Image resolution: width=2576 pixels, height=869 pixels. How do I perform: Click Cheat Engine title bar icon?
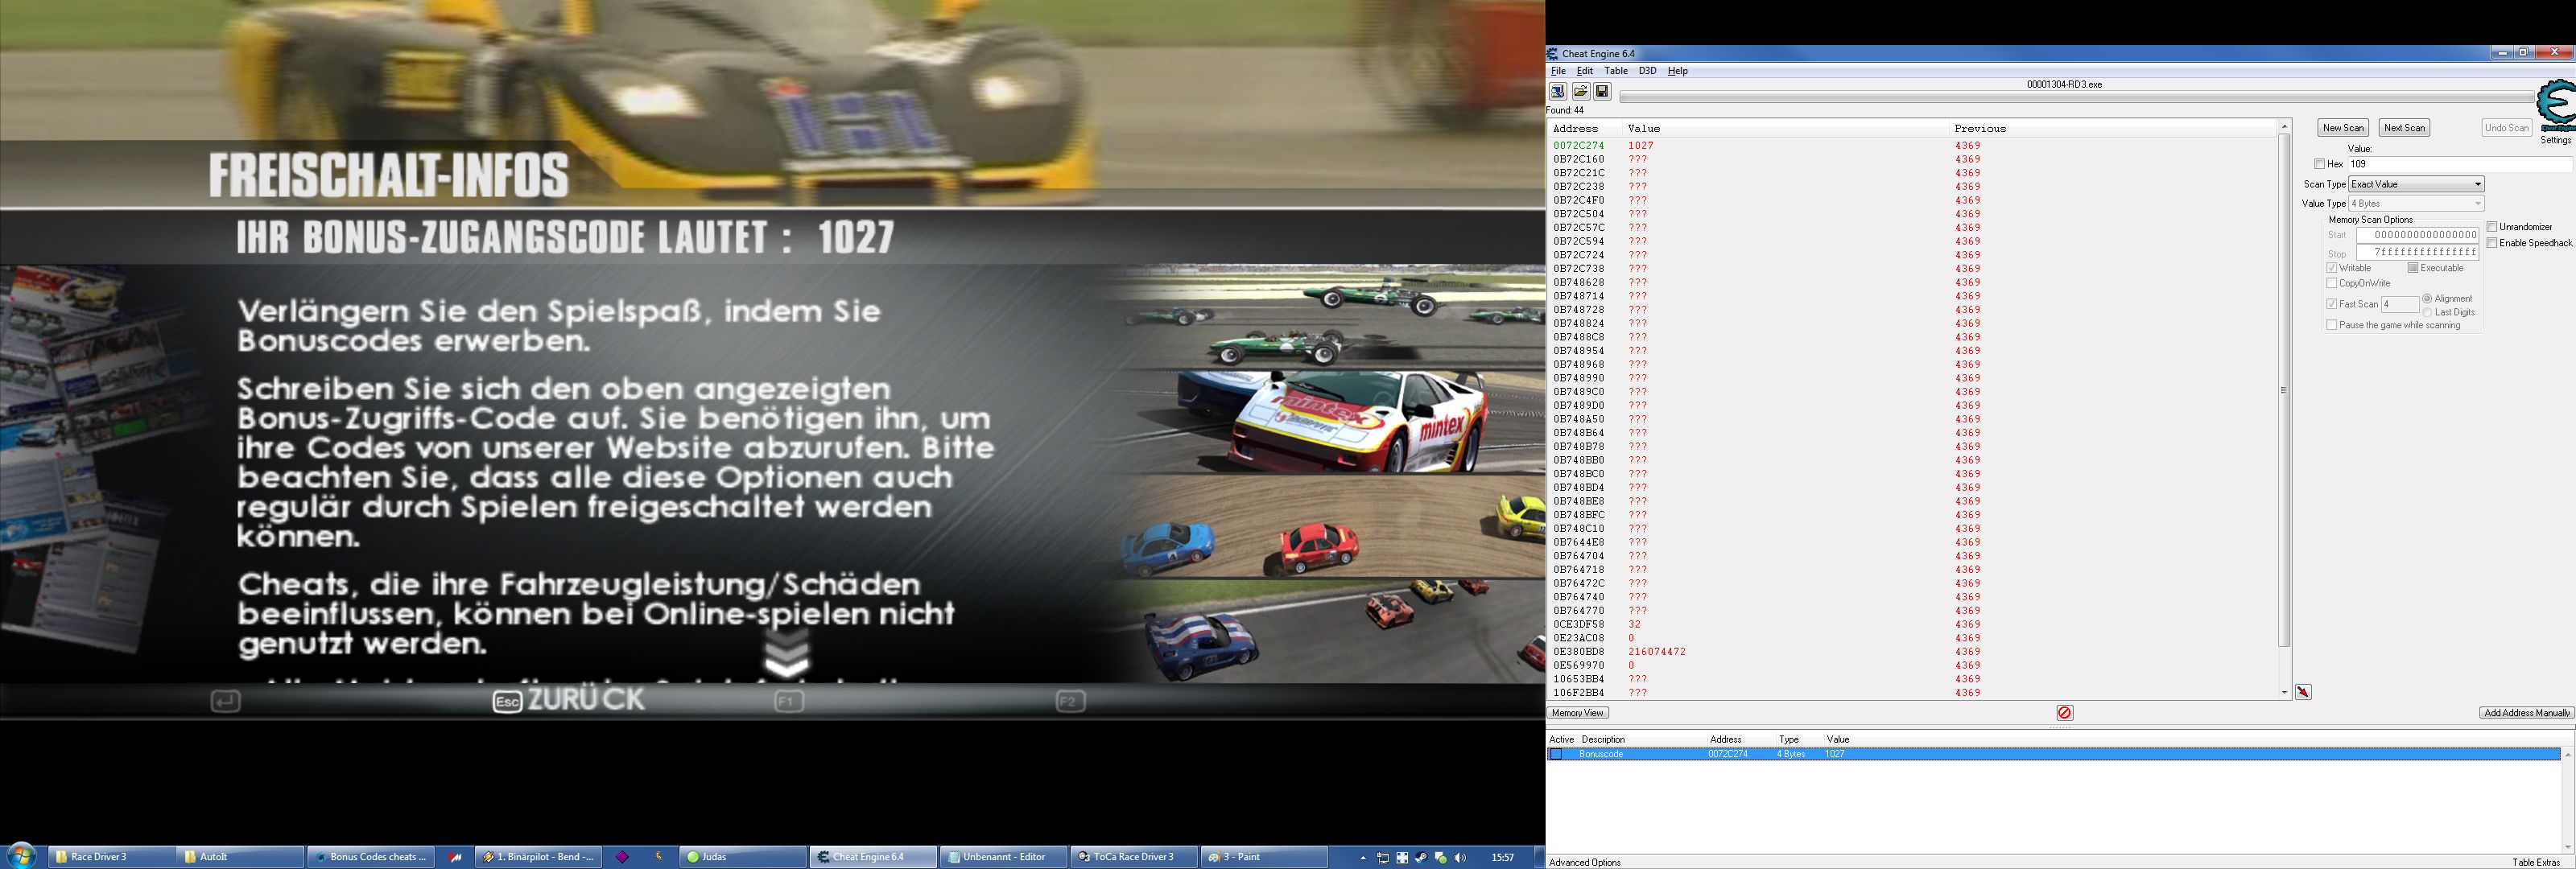coord(1553,54)
